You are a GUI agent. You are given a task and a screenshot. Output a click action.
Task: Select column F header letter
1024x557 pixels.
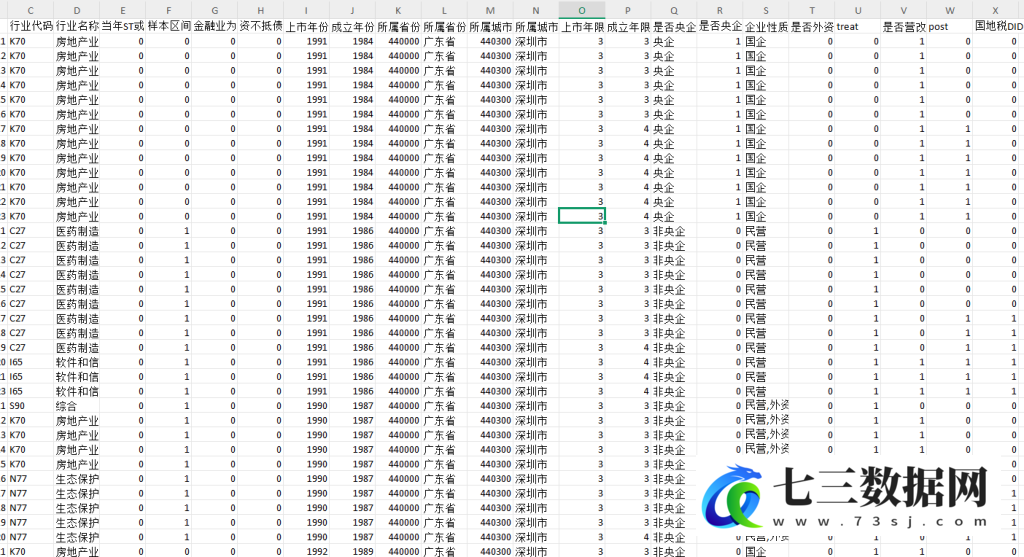[x=168, y=10]
